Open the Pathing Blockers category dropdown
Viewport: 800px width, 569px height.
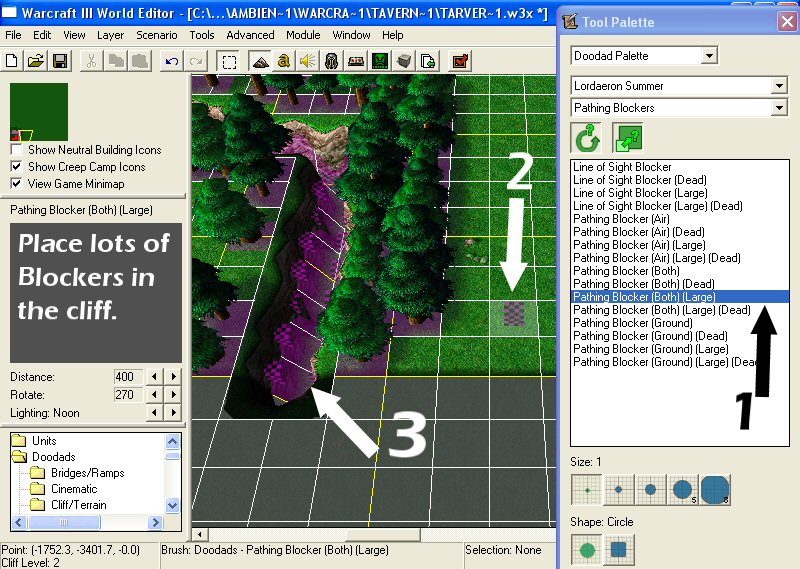click(x=679, y=108)
